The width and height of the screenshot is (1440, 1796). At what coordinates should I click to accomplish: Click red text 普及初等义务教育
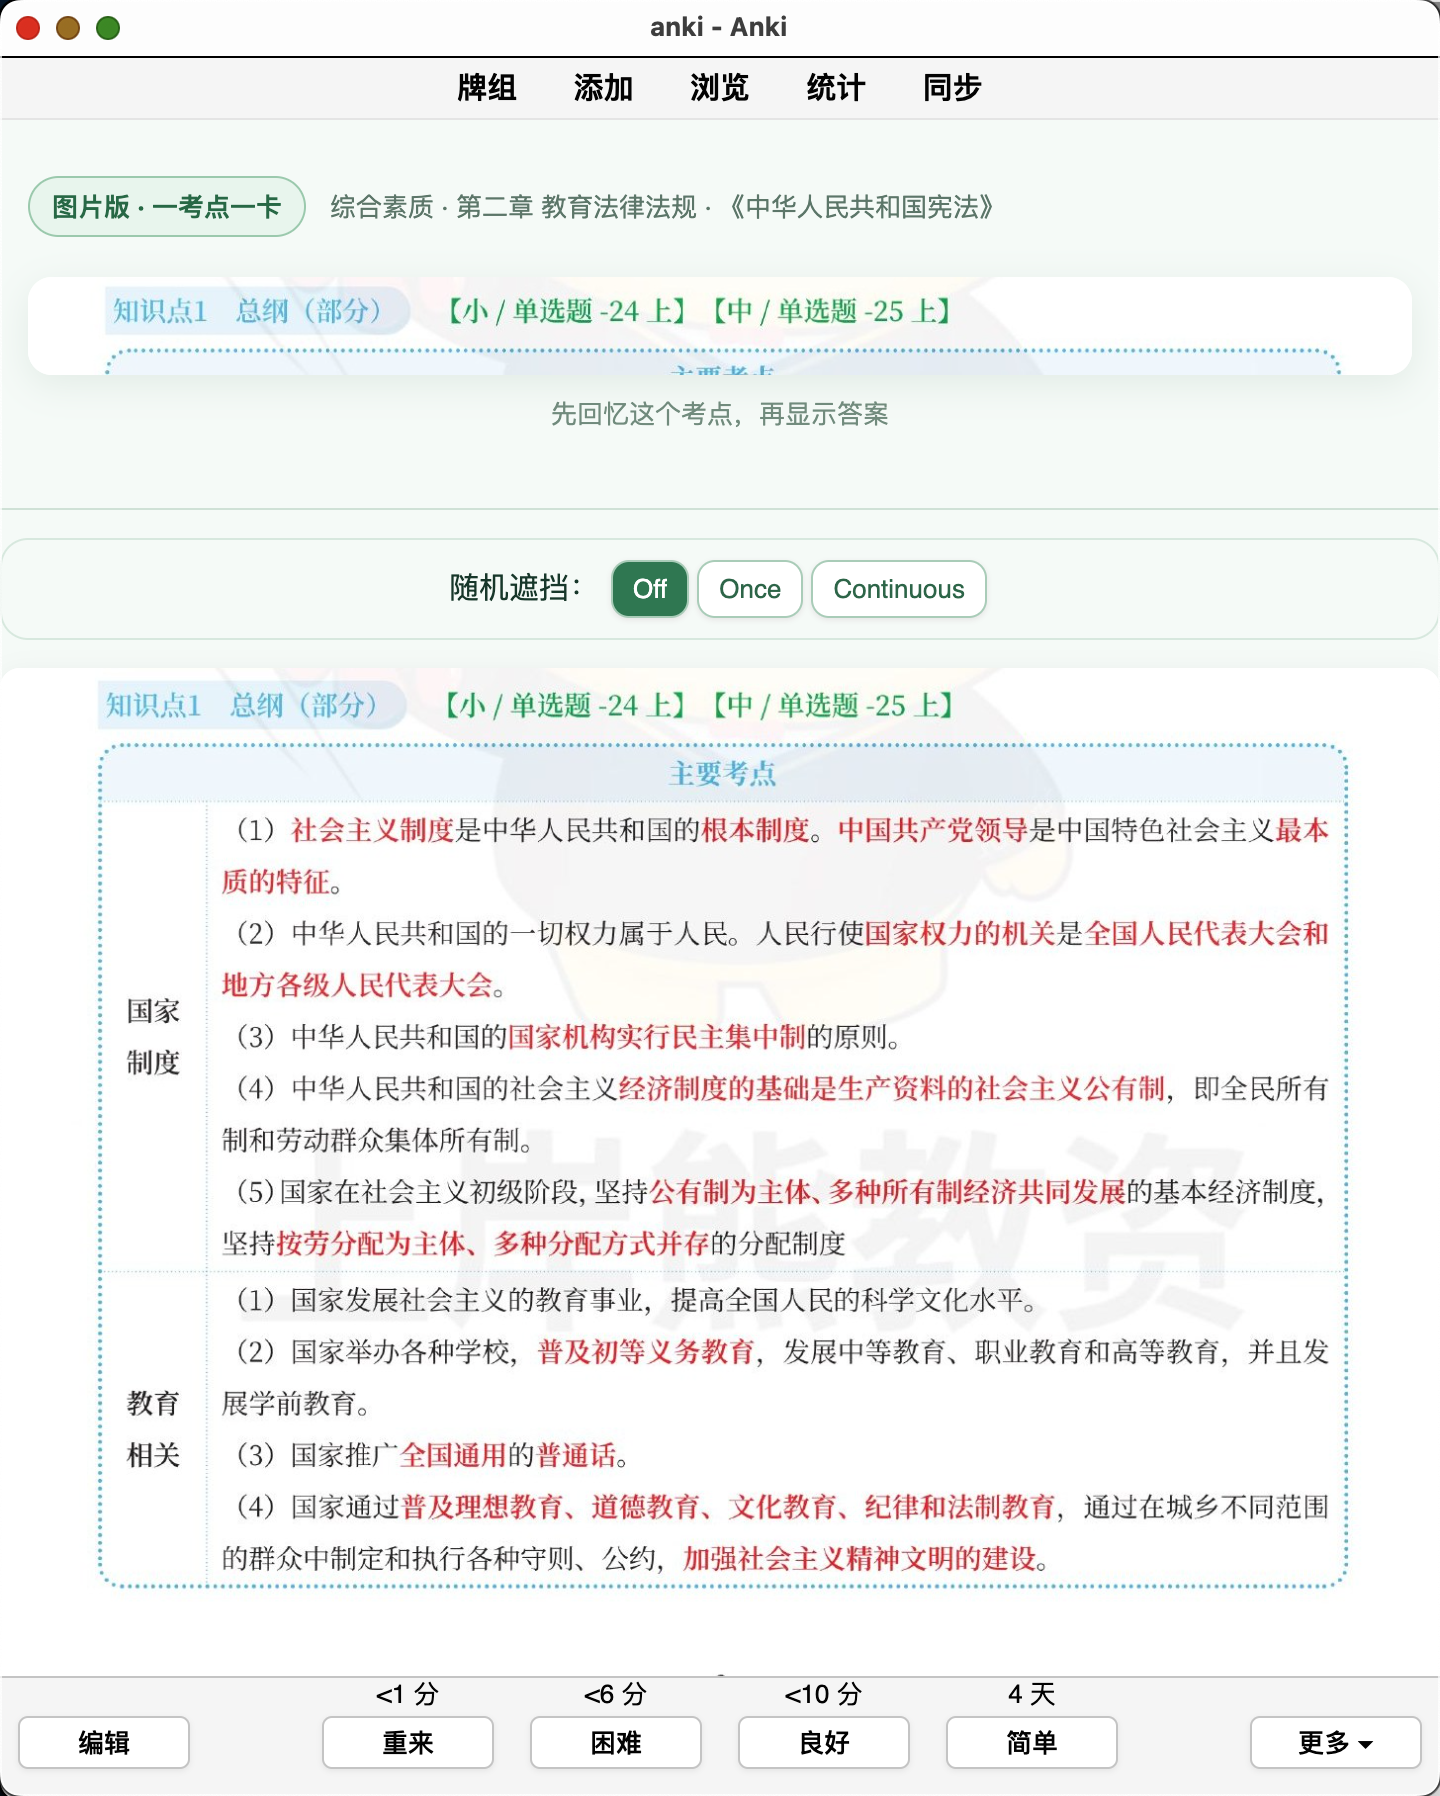coord(646,1352)
